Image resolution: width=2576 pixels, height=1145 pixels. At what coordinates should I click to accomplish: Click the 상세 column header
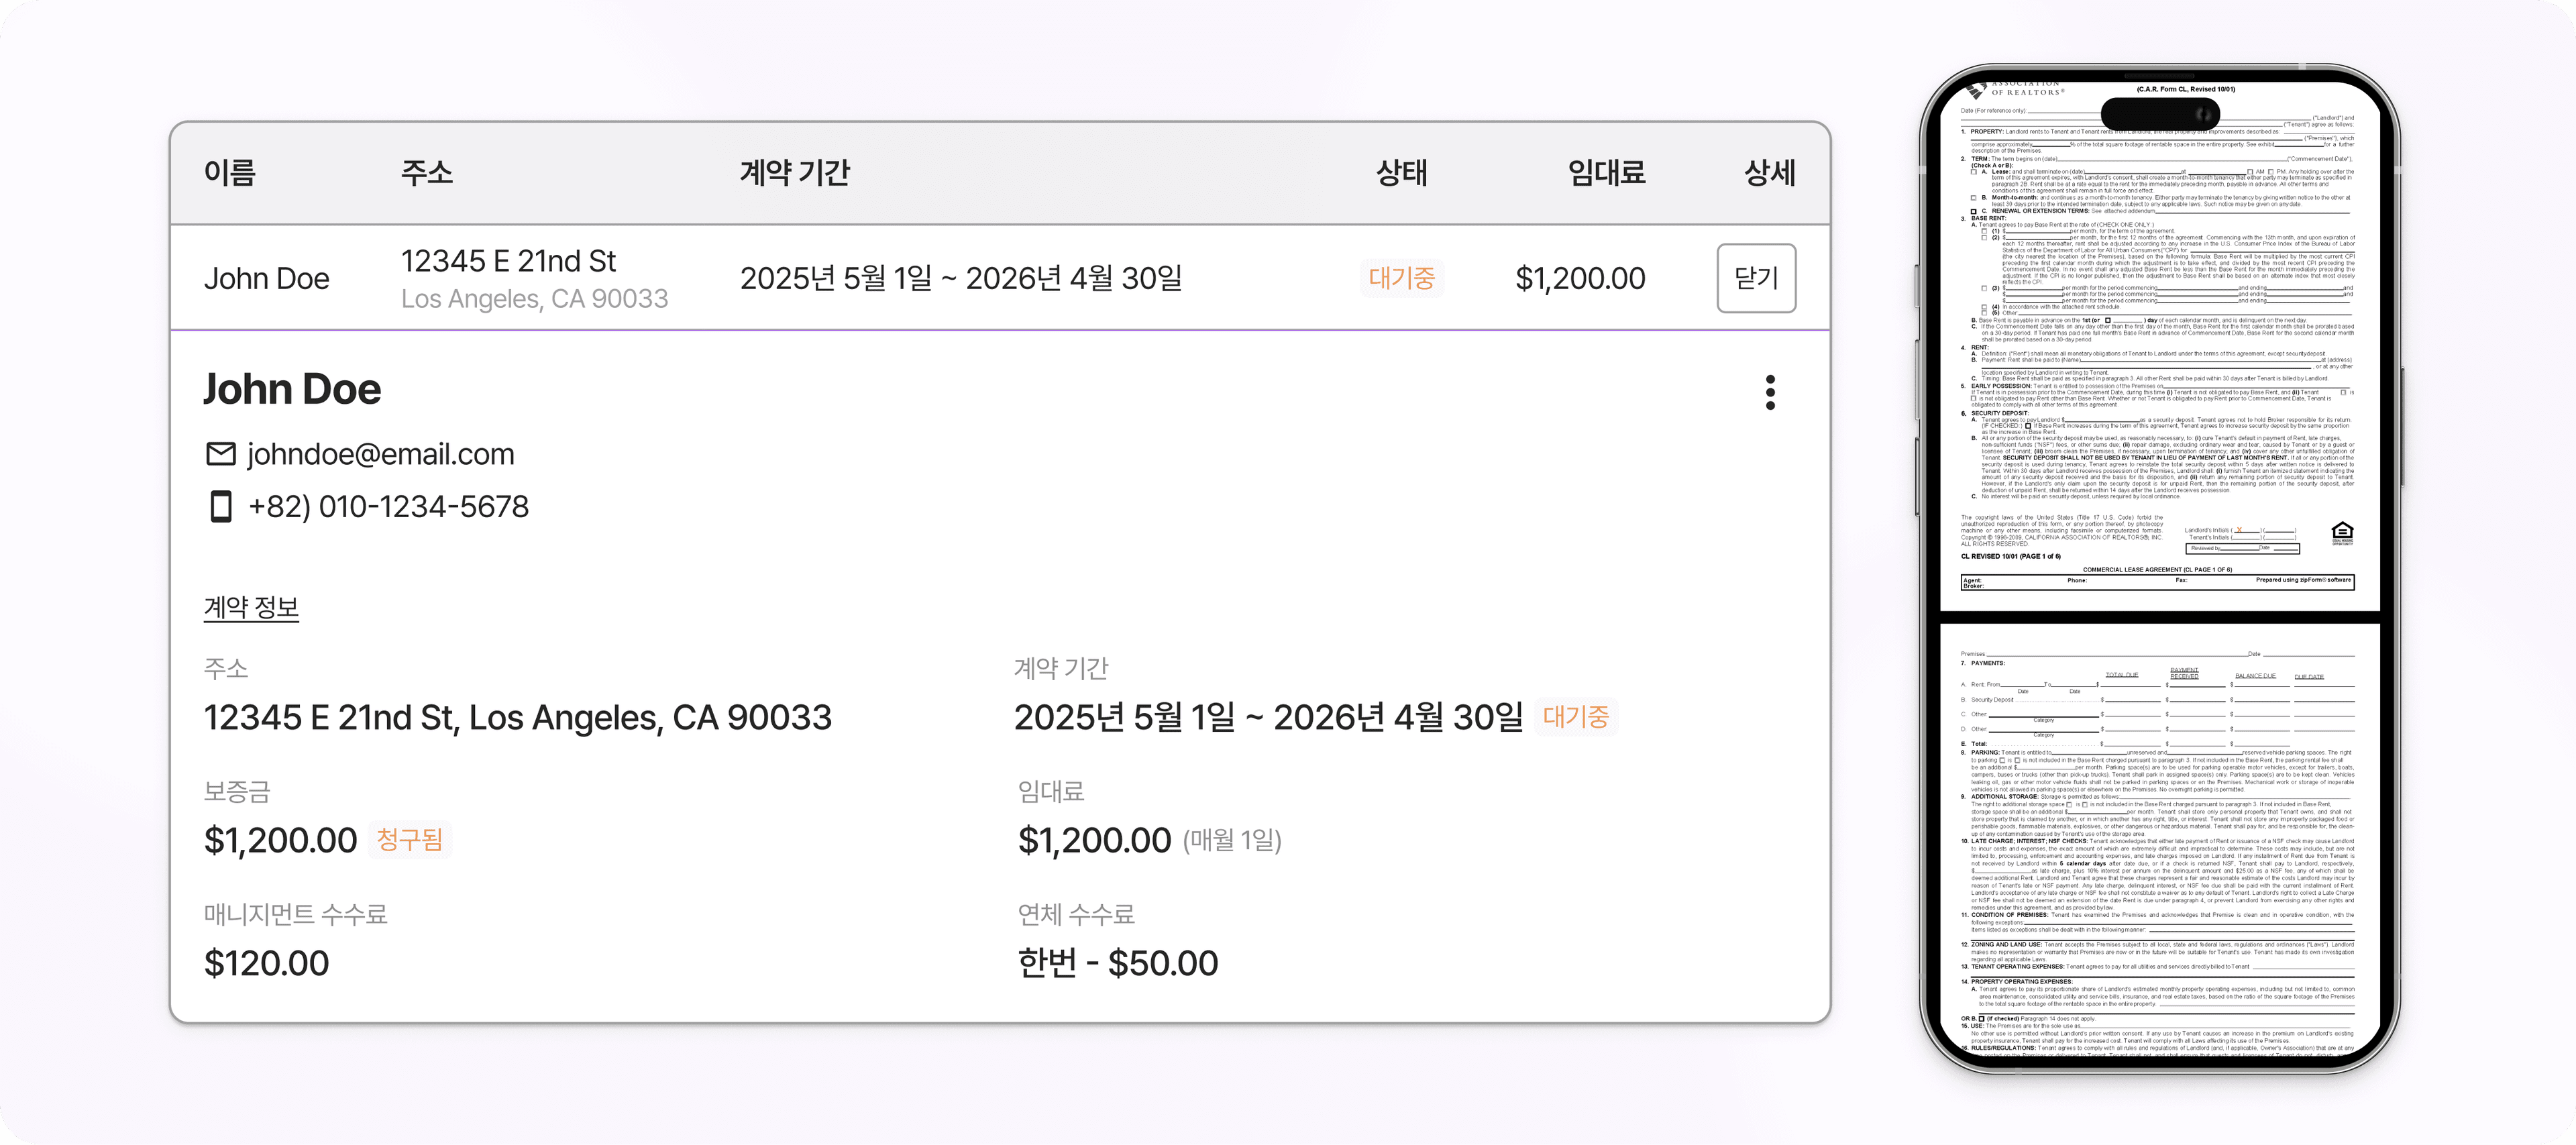point(1769,172)
